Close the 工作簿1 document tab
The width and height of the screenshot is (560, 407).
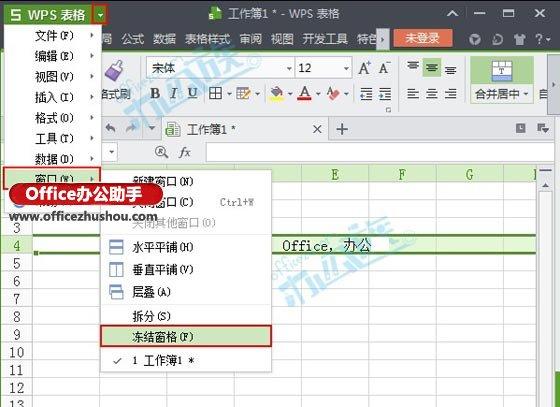[x=317, y=129]
